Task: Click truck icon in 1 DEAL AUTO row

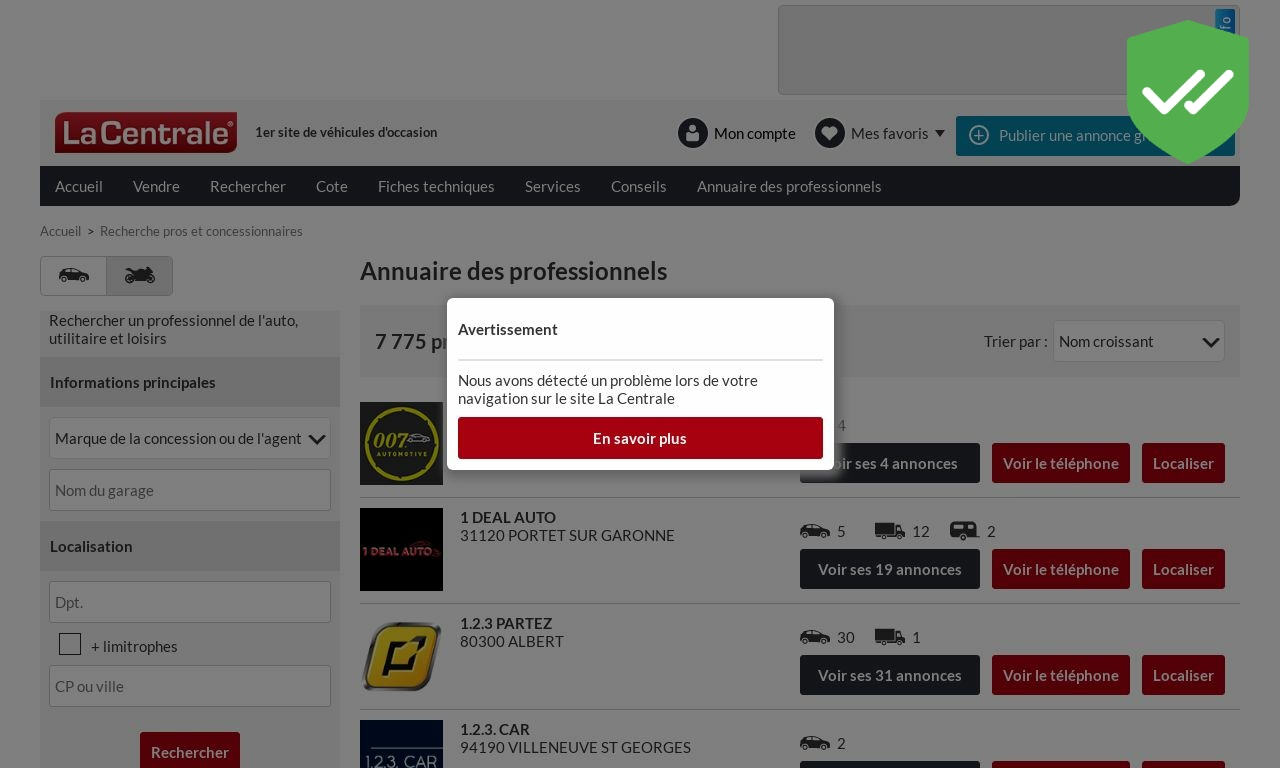Action: (890, 531)
